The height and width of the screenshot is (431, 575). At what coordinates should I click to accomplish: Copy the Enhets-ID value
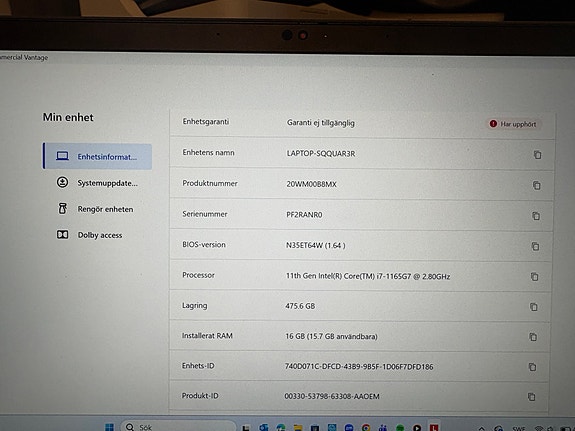(x=532, y=367)
